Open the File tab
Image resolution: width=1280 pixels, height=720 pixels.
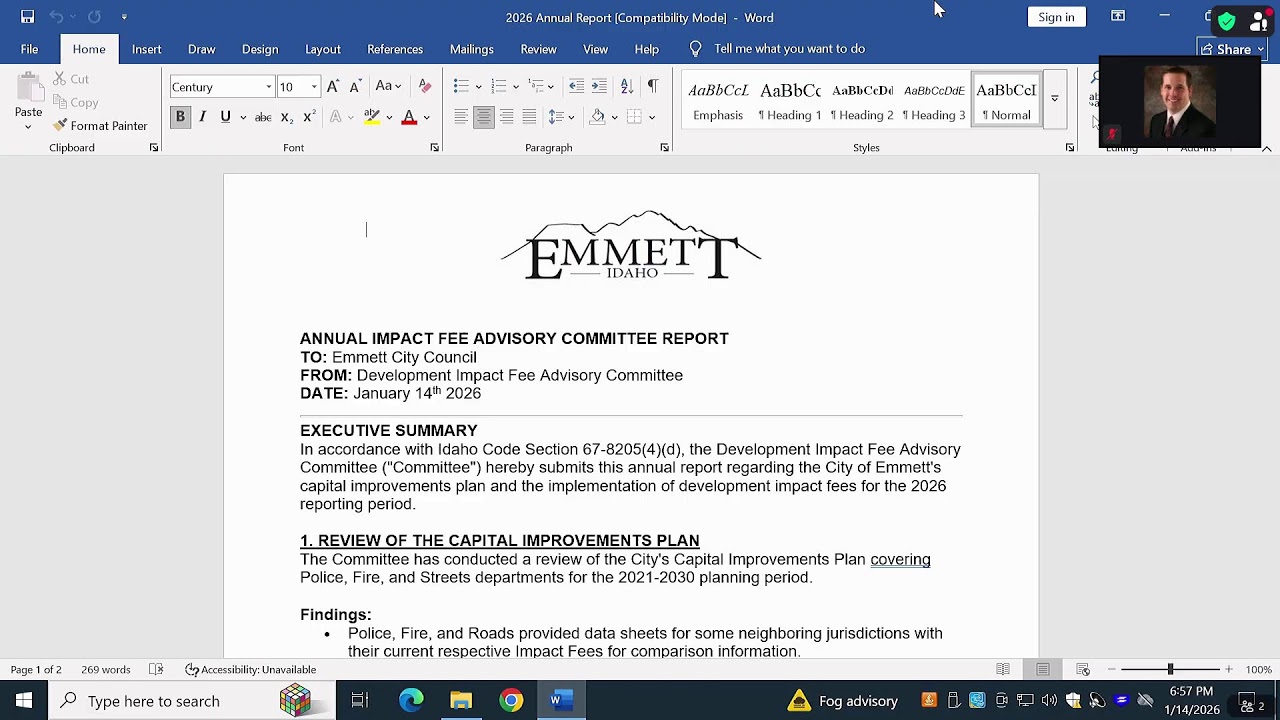tap(29, 49)
